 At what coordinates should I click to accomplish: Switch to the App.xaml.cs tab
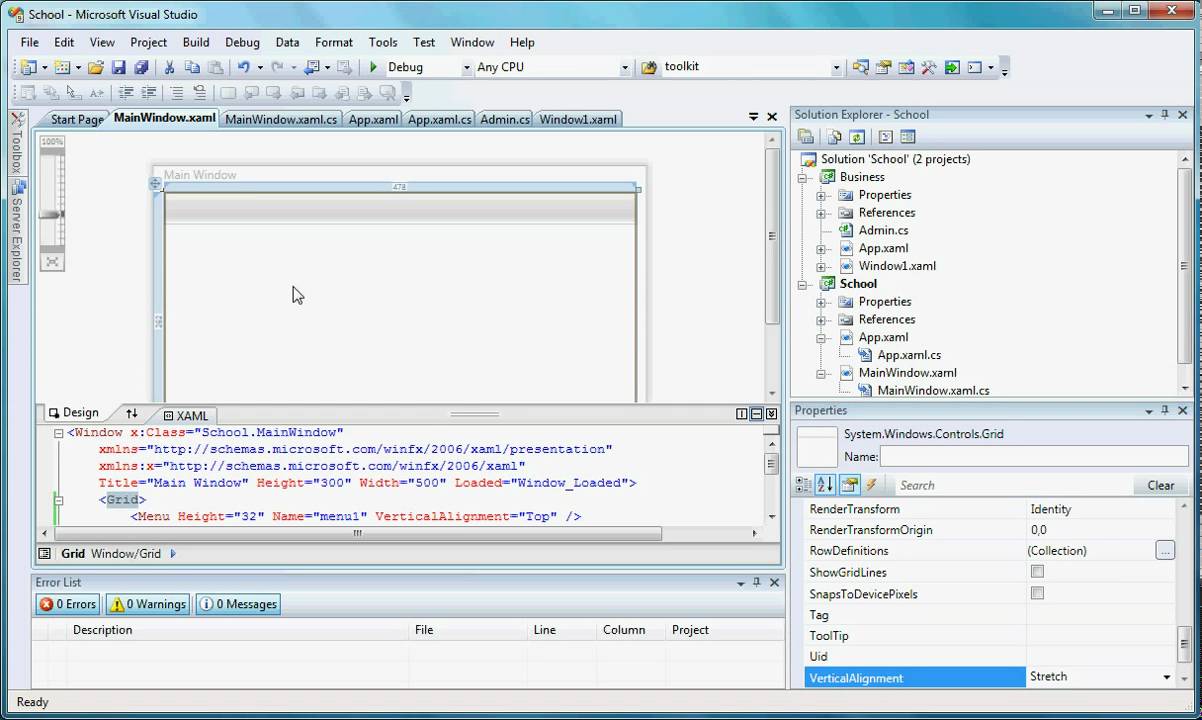(439, 119)
